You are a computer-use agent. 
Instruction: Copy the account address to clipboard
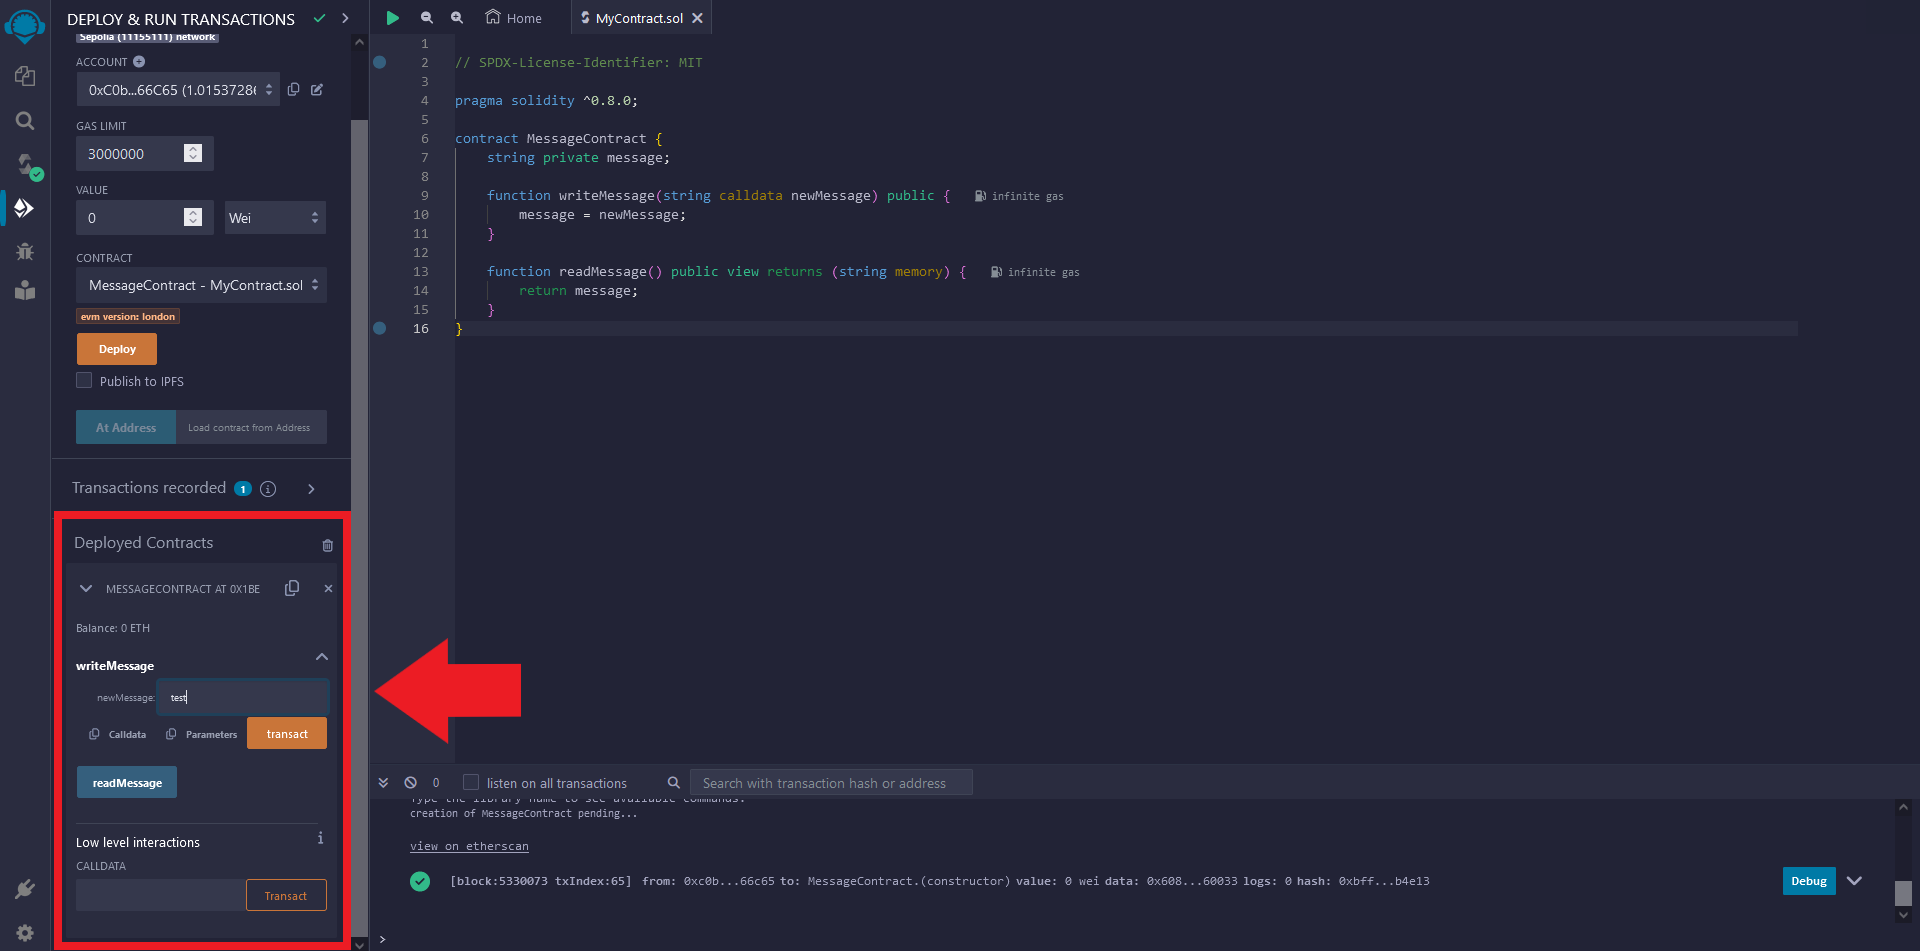pyautogui.click(x=294, y=90)
